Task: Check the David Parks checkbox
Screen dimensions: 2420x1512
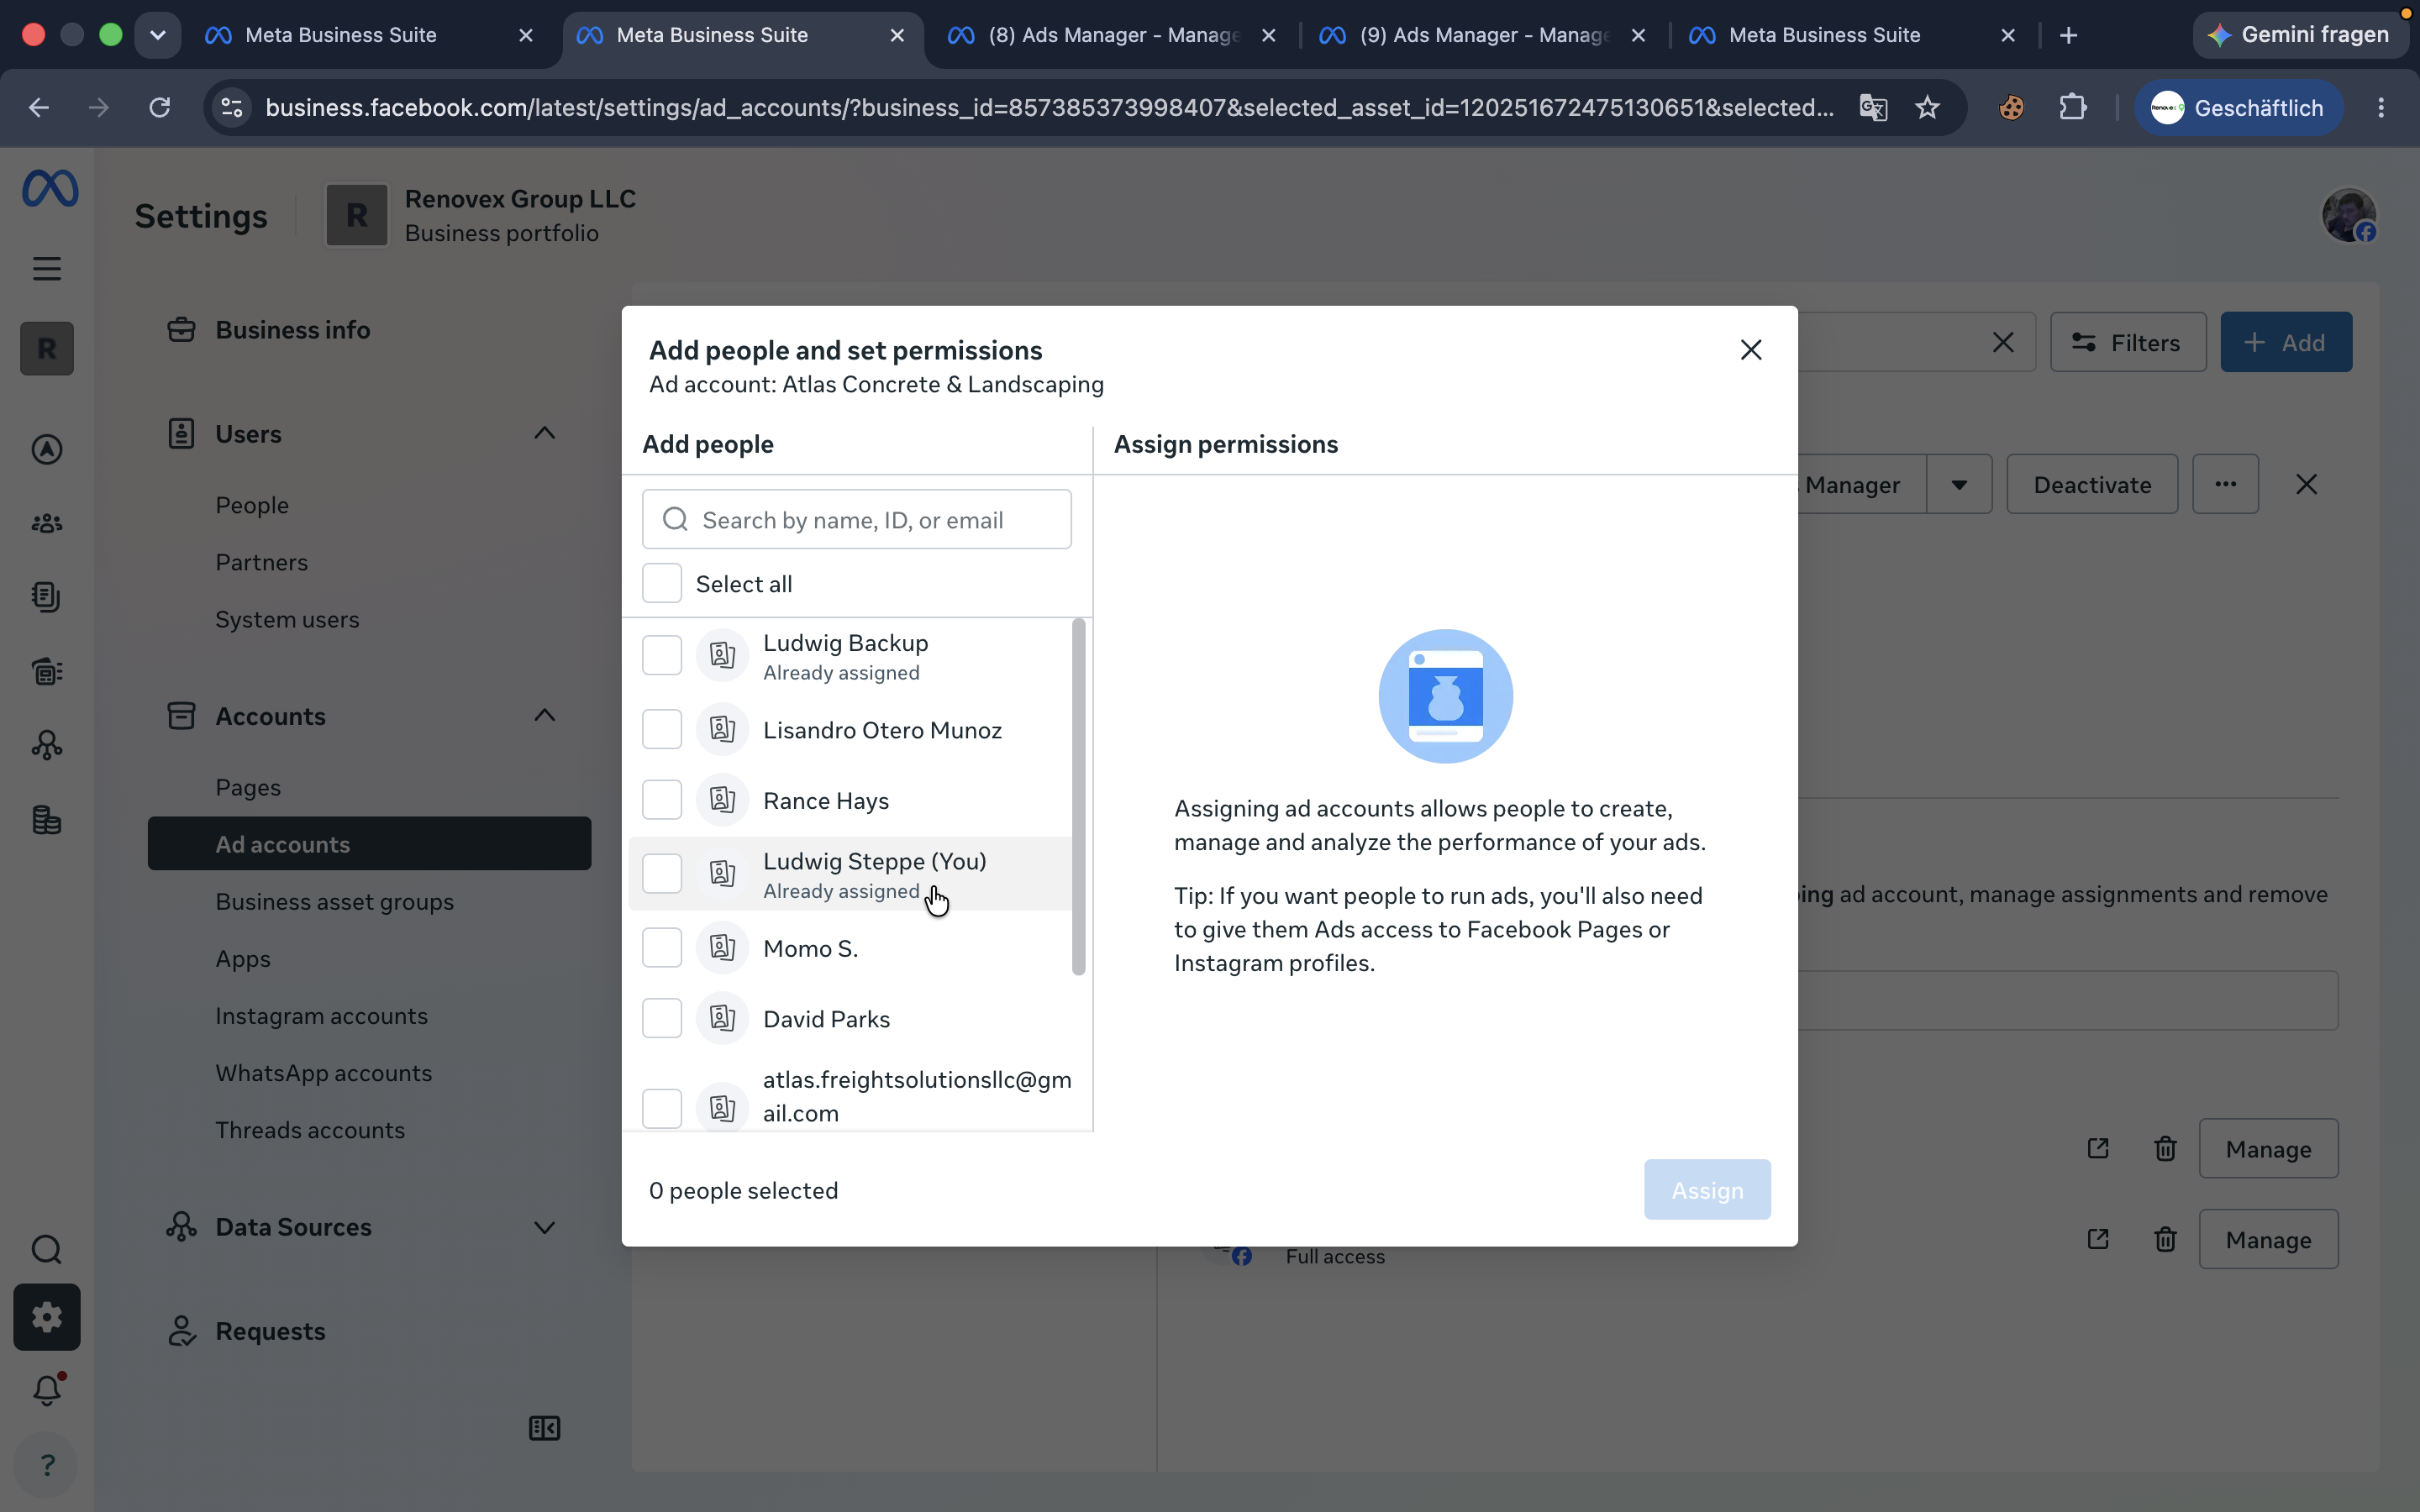Action: tap(661, 1018)
